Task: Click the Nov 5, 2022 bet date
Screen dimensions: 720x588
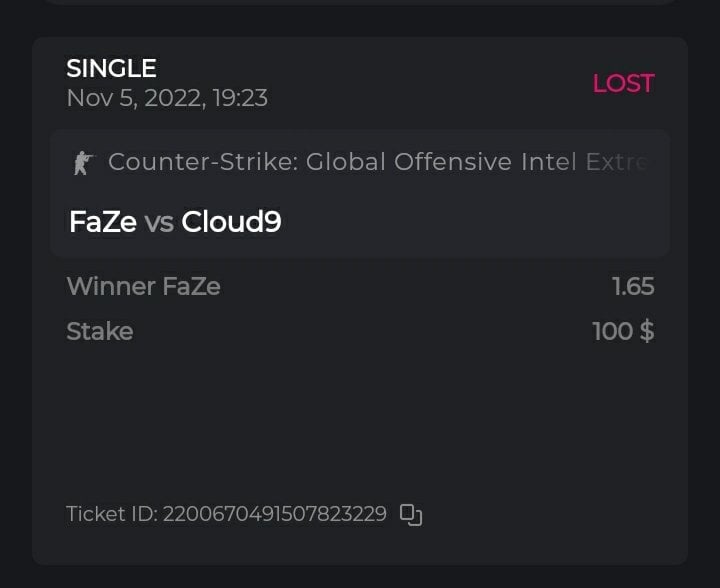Action: 138,98
